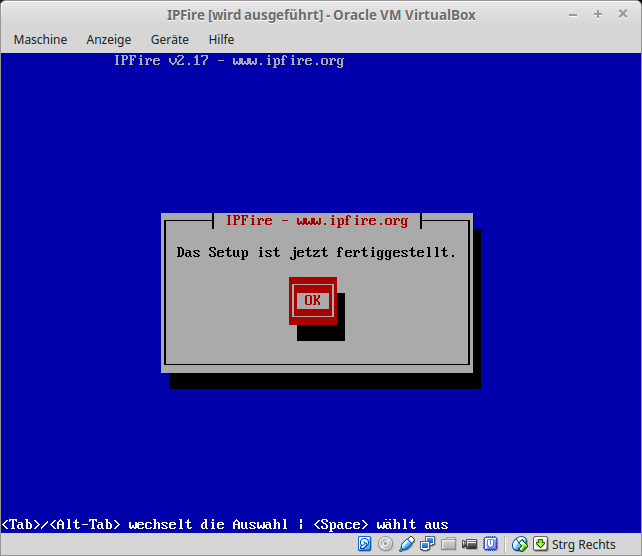642x556 pixels.
Task: Minimize the VirtualBox window
Action: pyautogui.click(x=573, y=15)
